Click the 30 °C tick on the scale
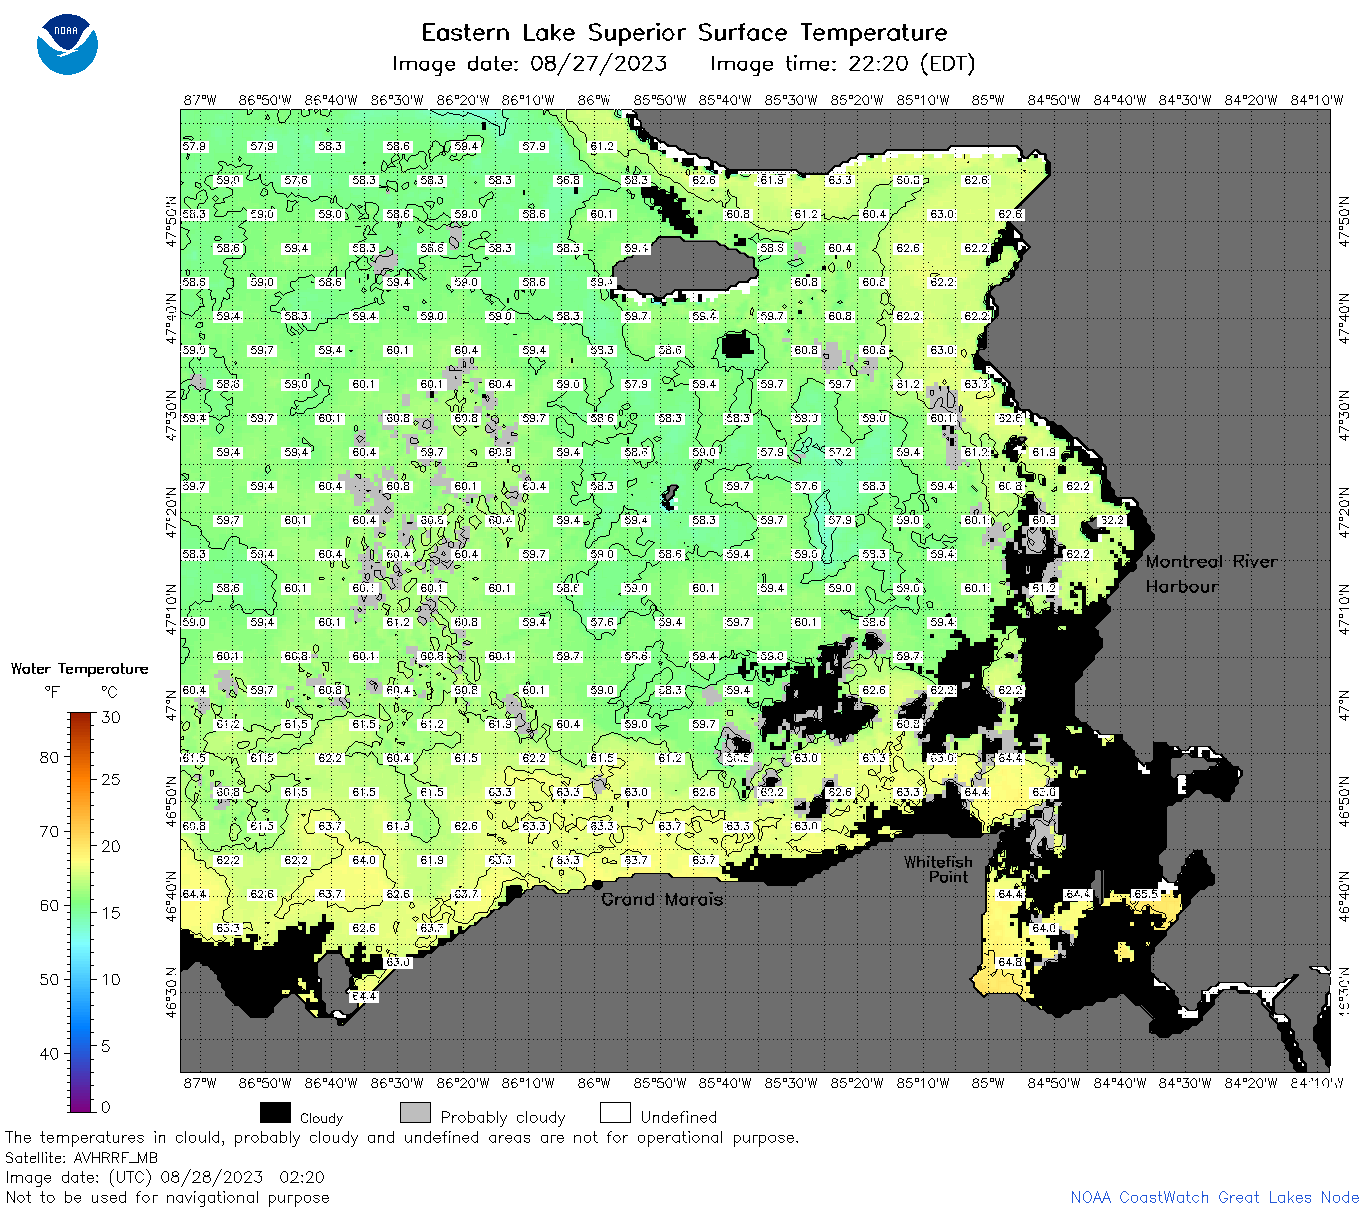Screen dimensions: 1370x1213 click(x=111, y=717)
